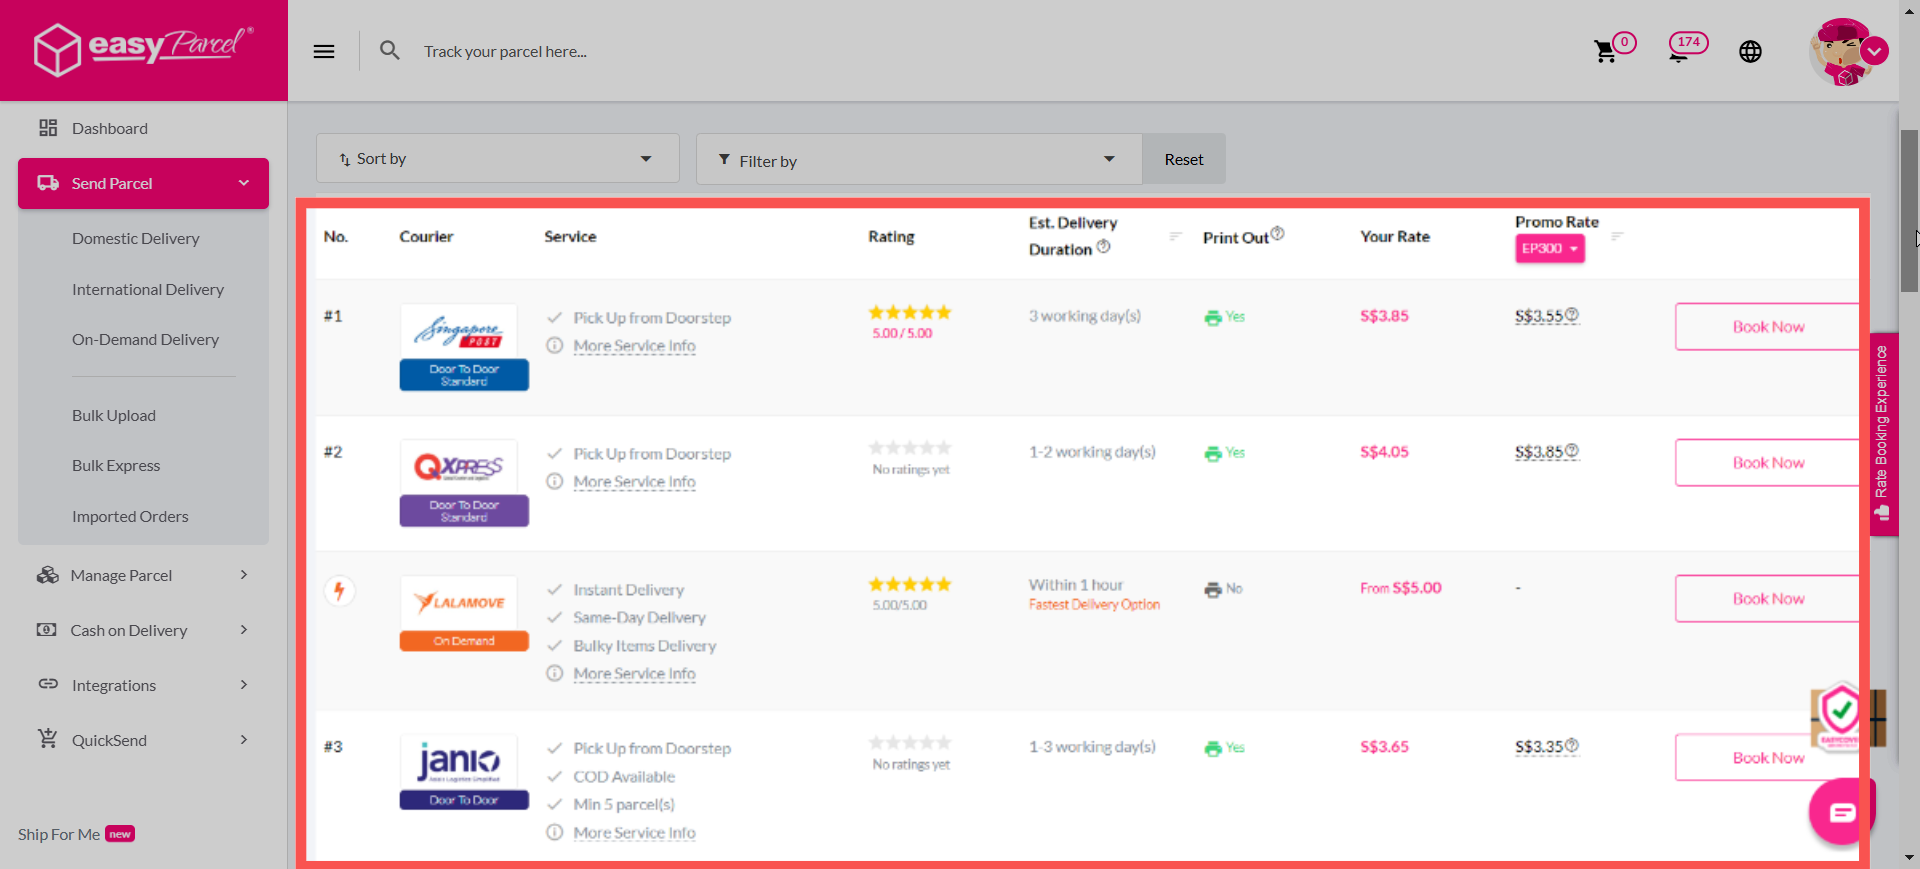Viewport: 1920px width, 869px height.
Task: Expand the Manage Parcel menu
Action: (x=143, y=575)
